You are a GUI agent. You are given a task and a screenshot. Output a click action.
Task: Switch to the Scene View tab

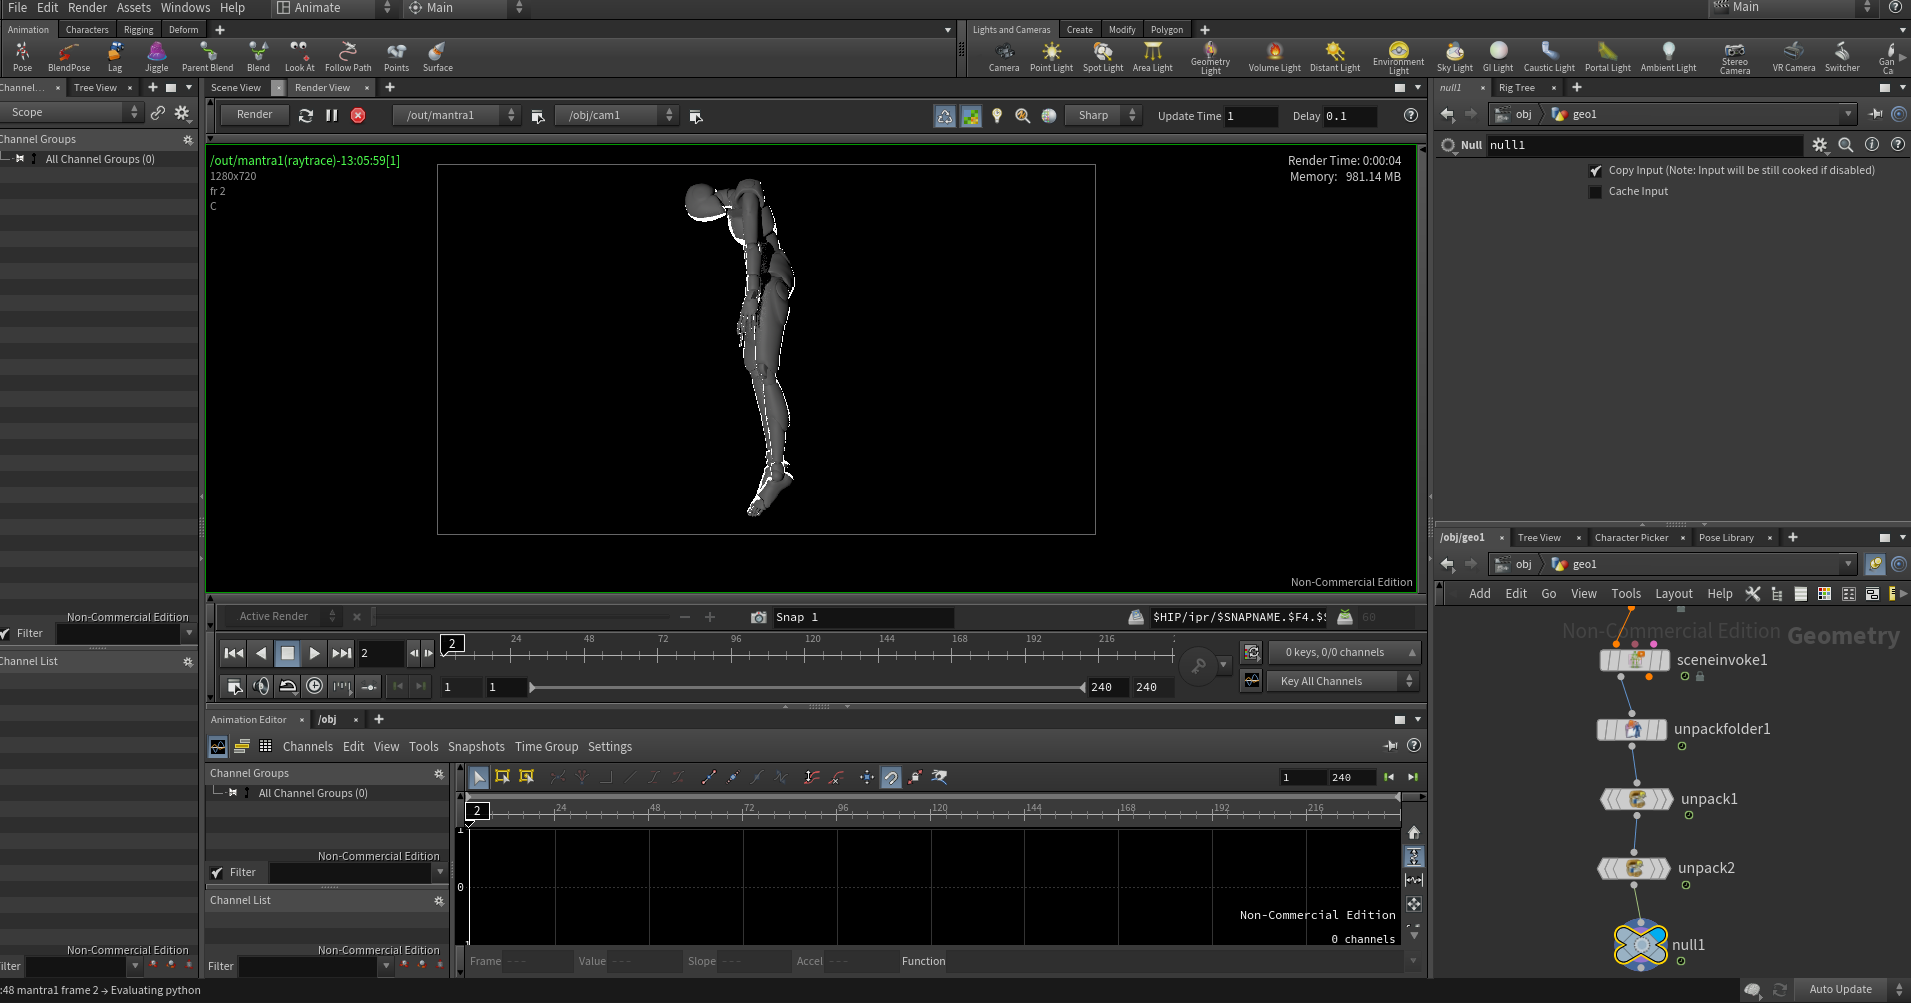236,88
